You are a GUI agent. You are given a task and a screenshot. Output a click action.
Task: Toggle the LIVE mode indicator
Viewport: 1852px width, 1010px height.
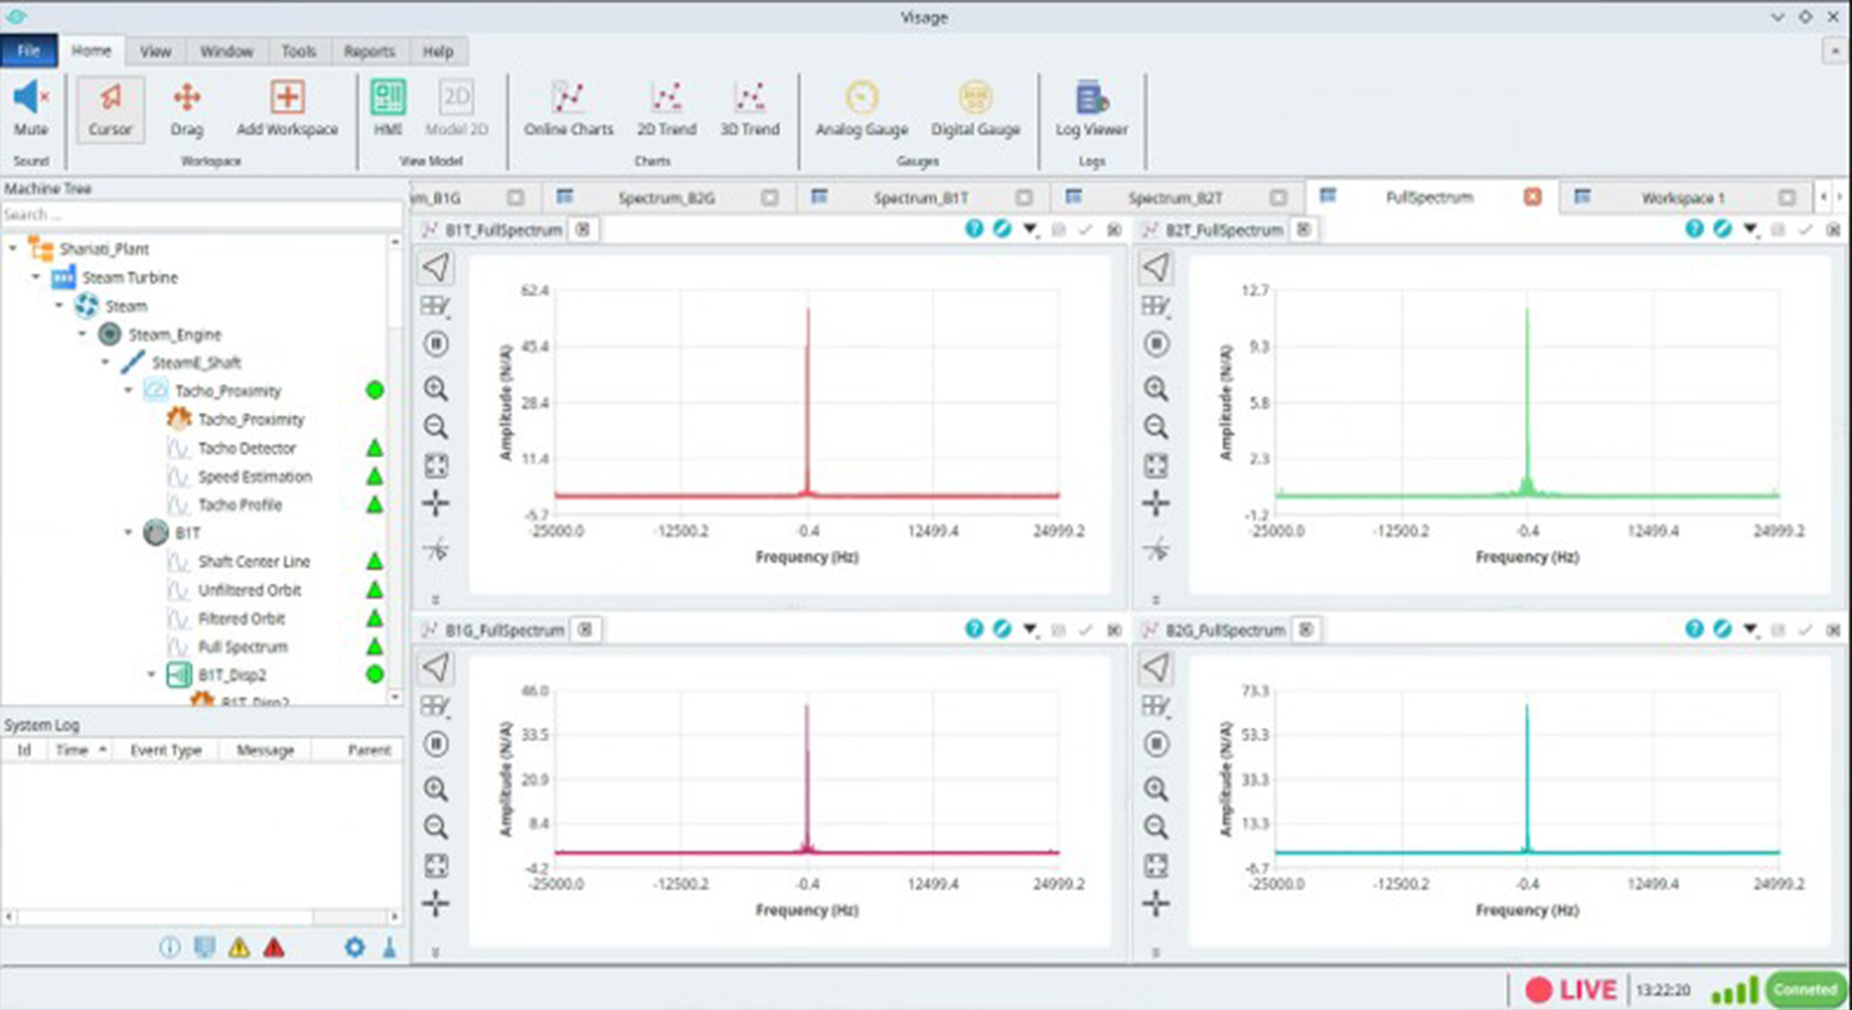click(1570, 990)
